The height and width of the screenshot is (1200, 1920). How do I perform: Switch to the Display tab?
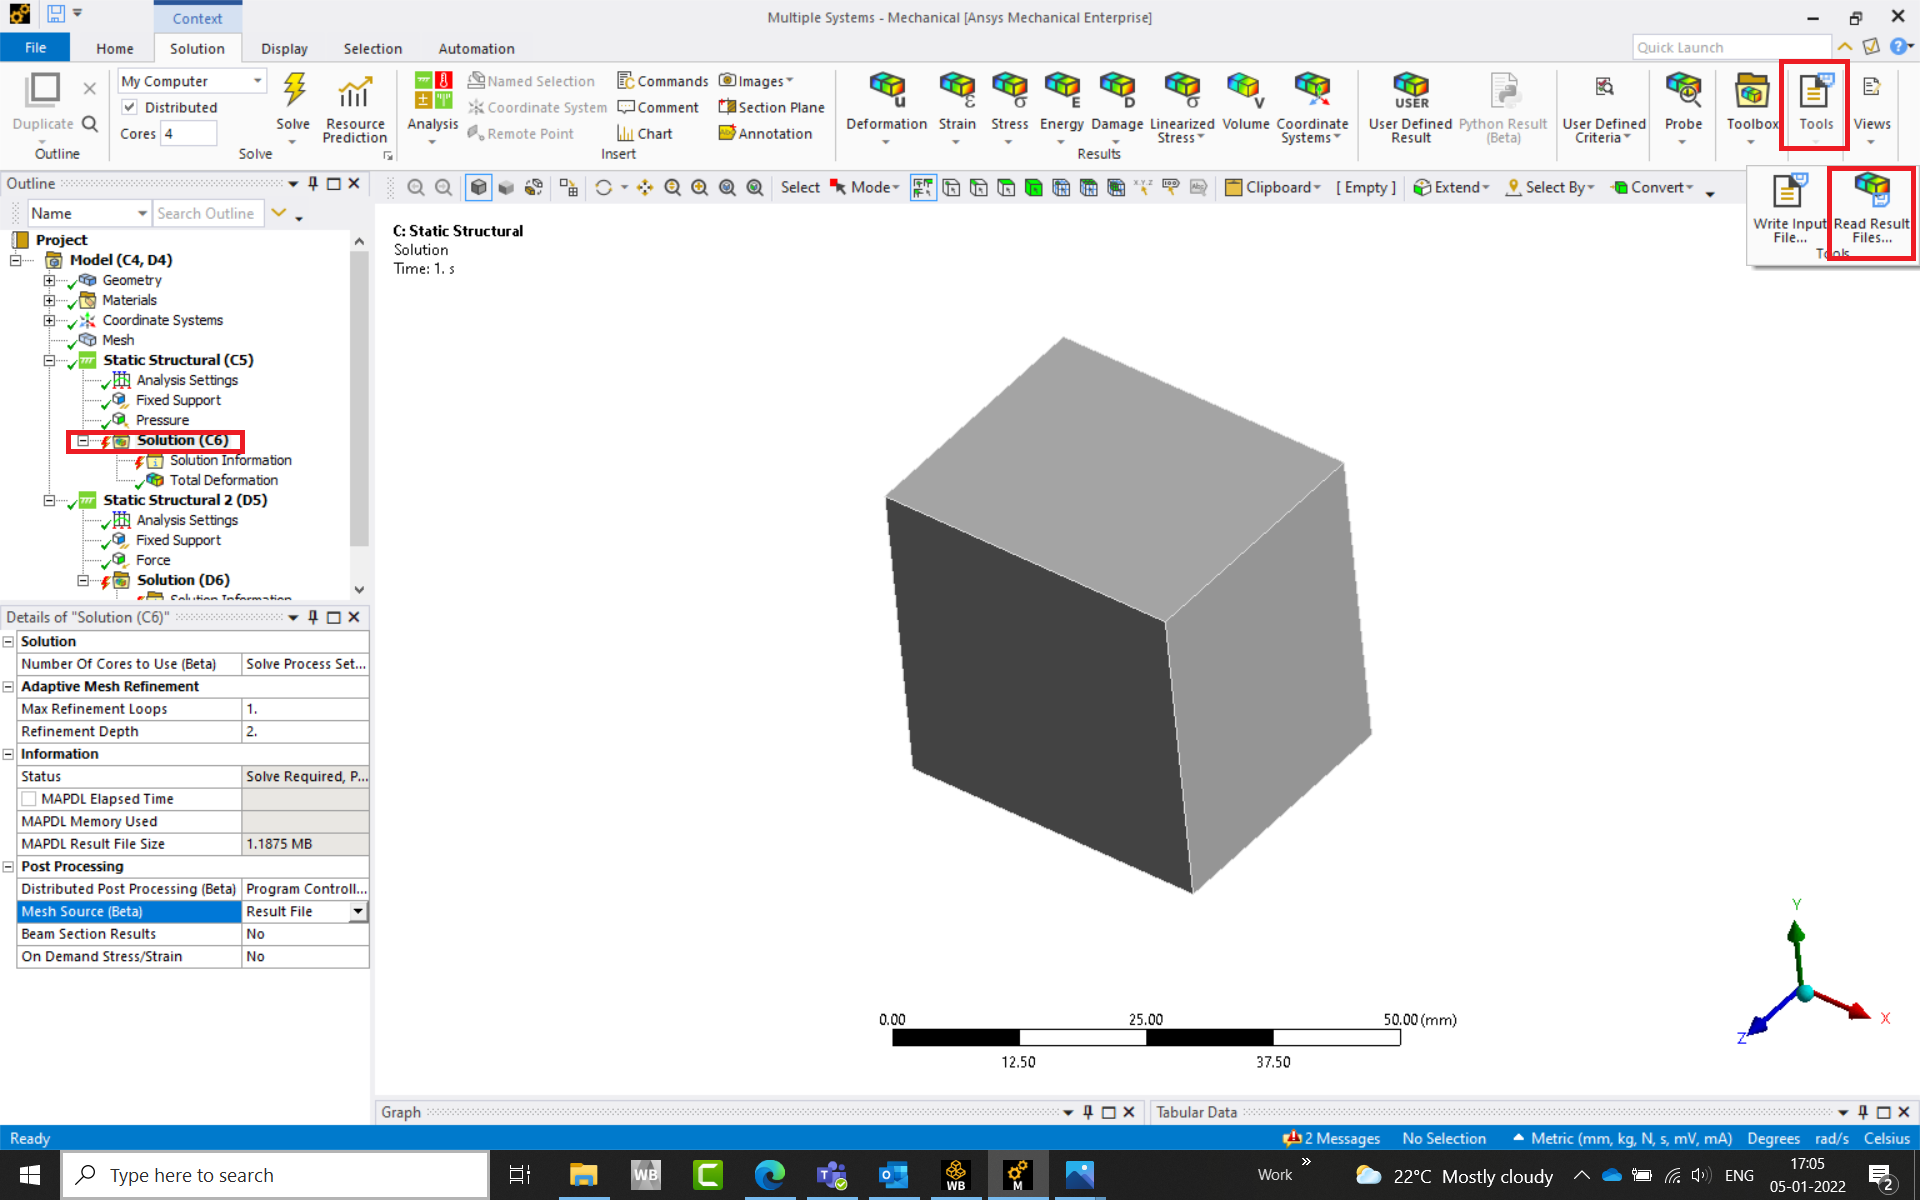[284, 48]
